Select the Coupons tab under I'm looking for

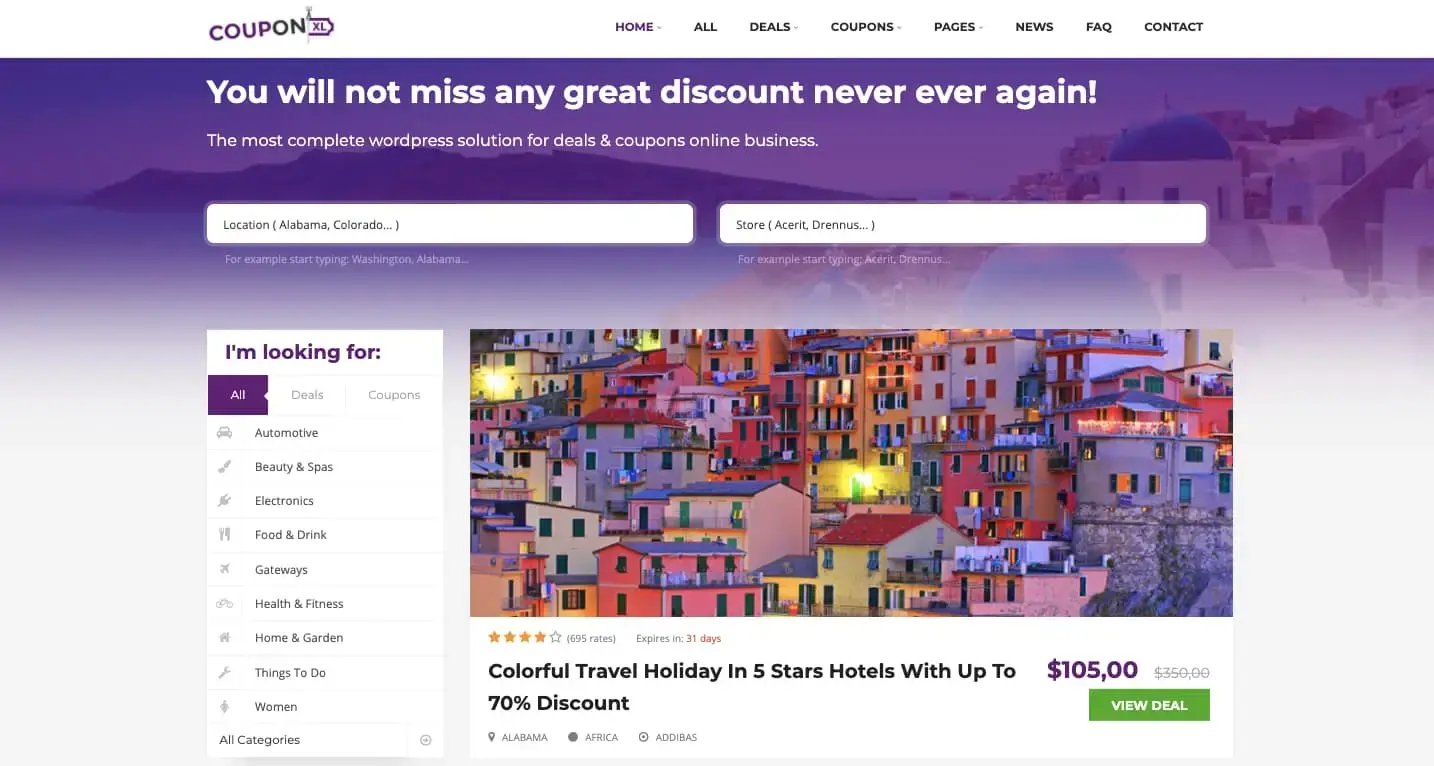tap(394, 395)
